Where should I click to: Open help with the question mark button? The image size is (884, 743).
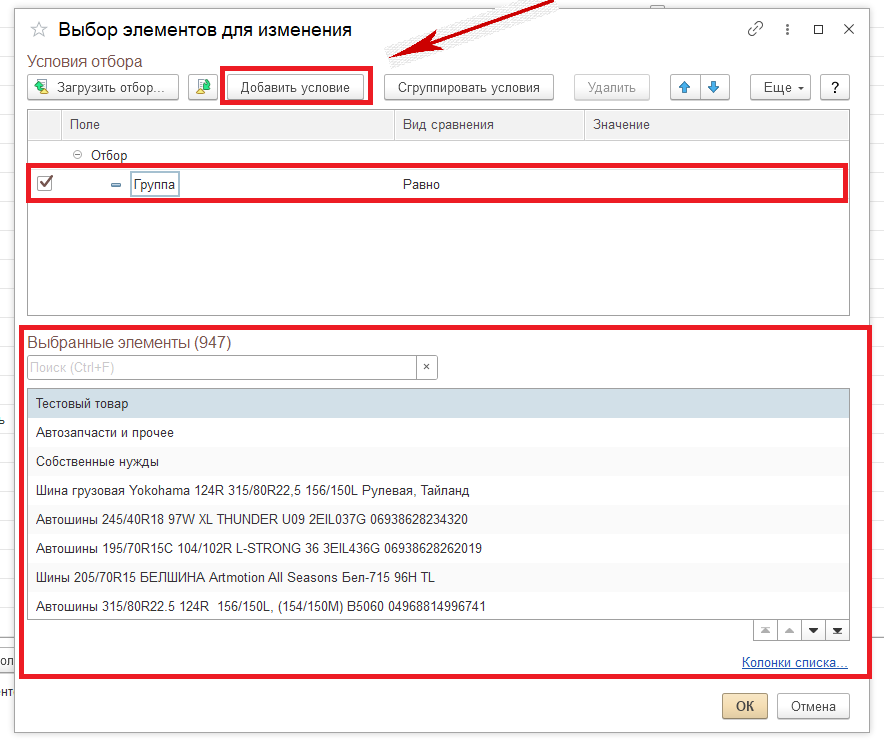(x=834, y=87)
